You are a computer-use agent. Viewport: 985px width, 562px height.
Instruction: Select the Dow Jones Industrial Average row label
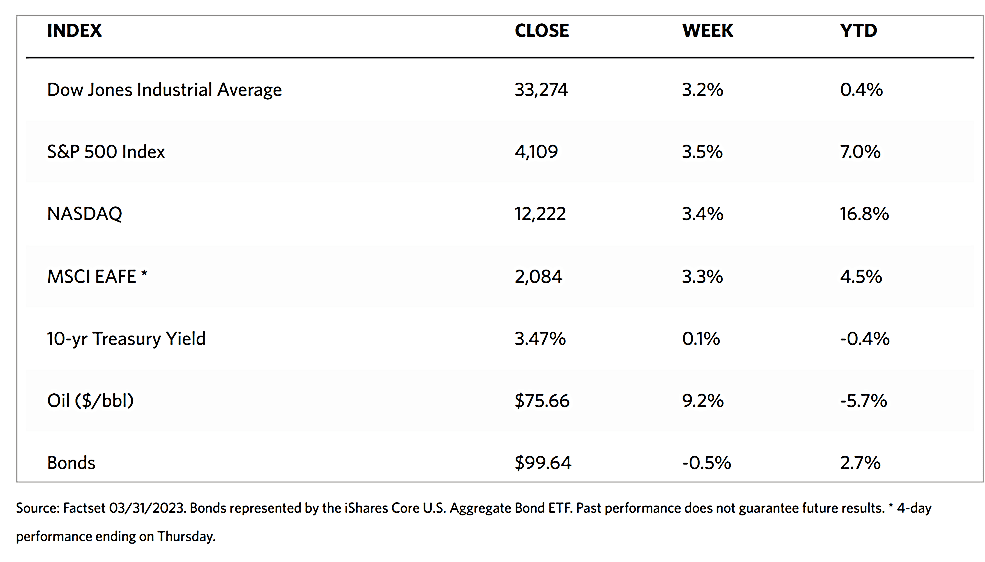click(164, 90)
